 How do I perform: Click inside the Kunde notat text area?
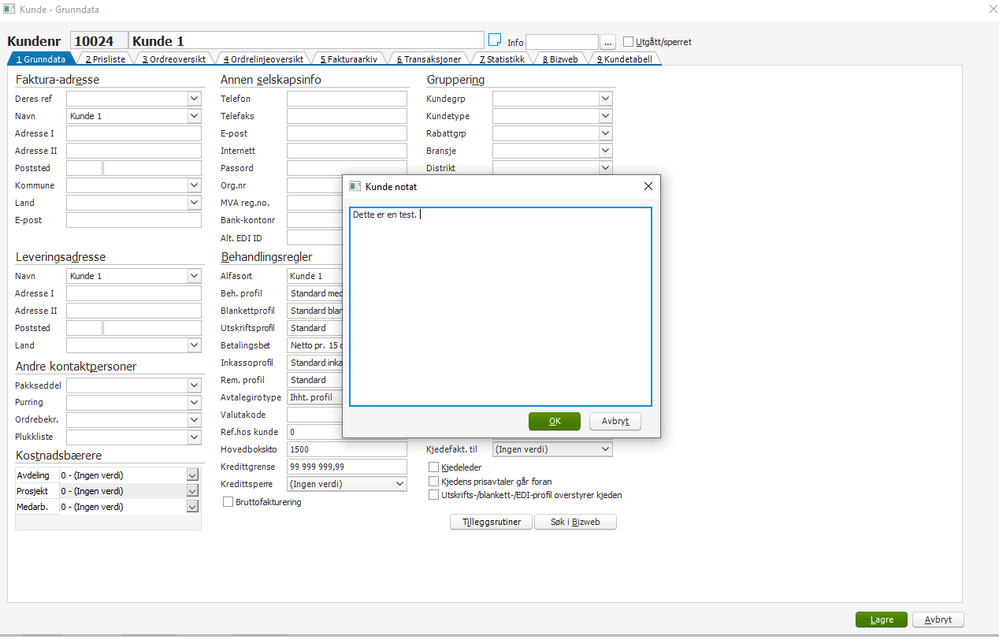pyautogui.click(x=500, y=306)
